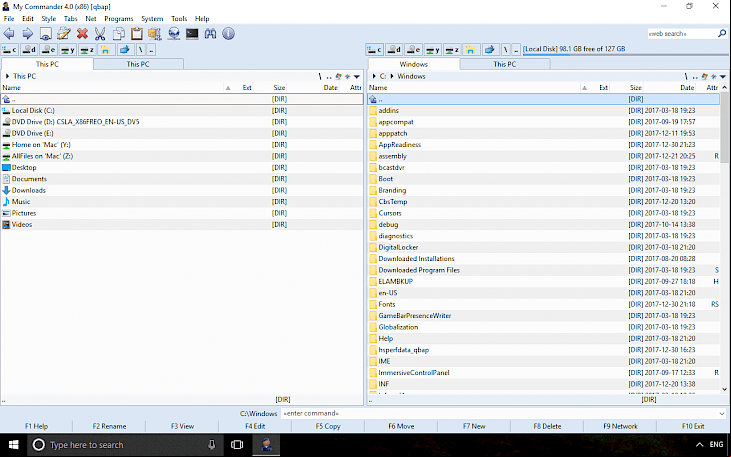Screen dimensions: 731x457
Task: Click the right panel vertical scrollbar
Action: coord(724,238)
